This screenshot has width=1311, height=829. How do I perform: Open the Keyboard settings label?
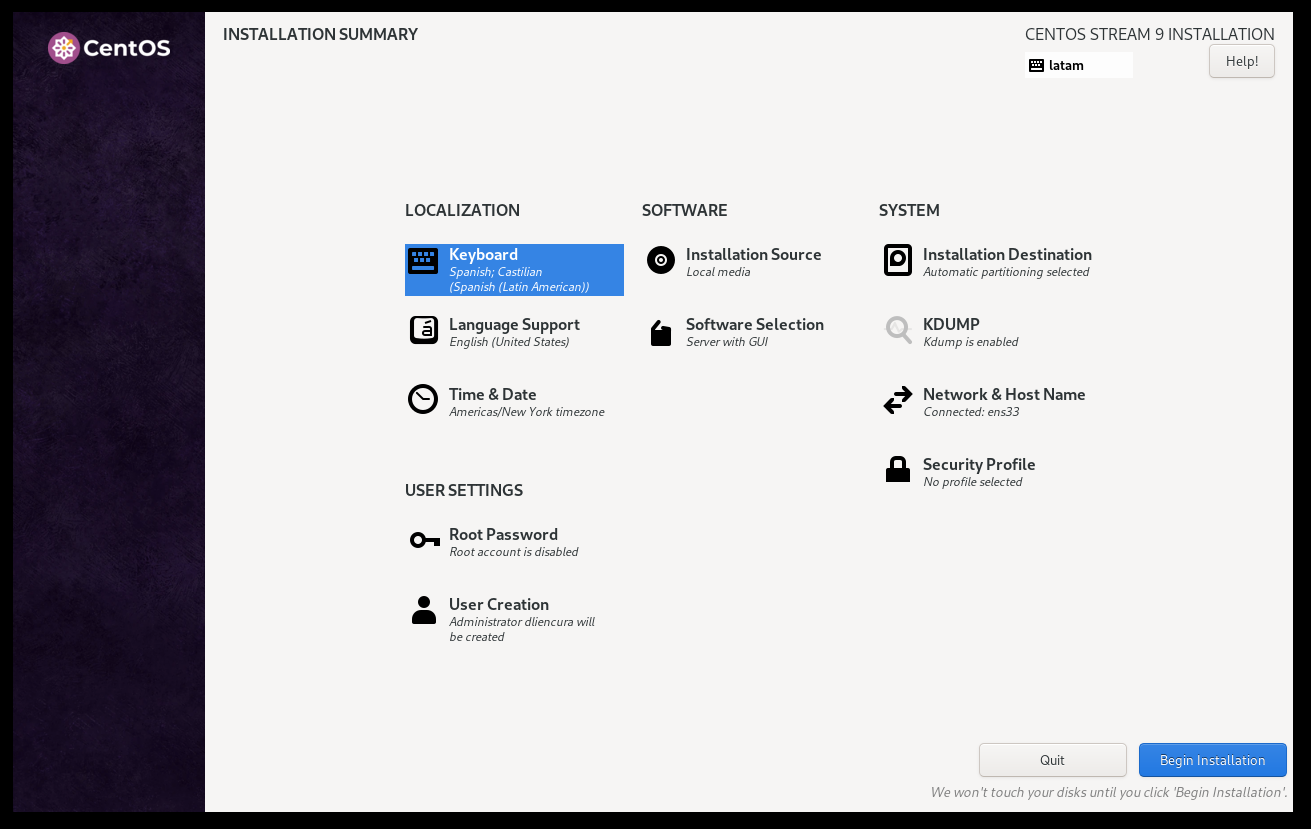(483, 255)
